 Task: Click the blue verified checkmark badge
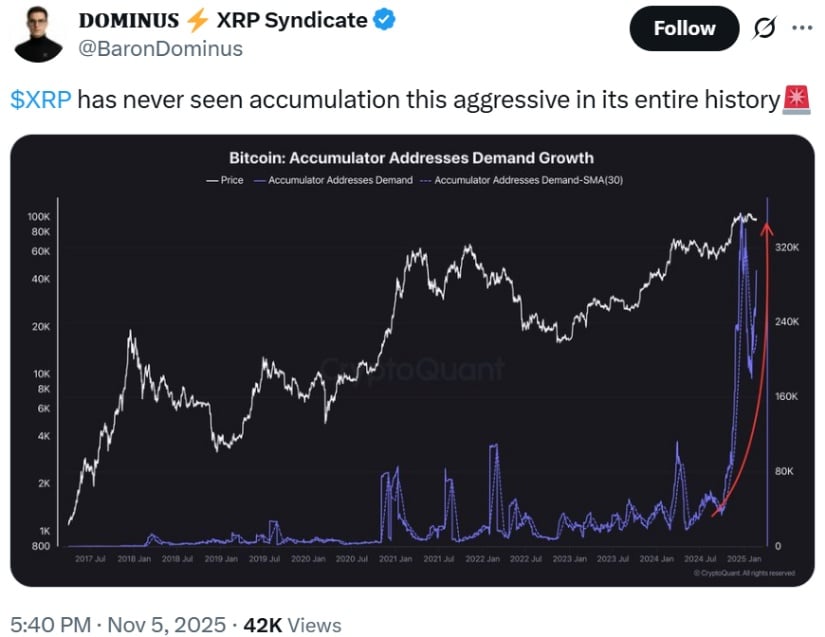tap(385, 20)
